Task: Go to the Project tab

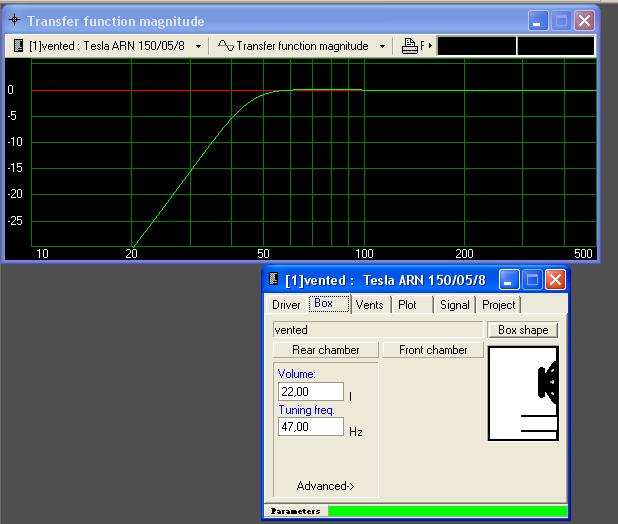Action: coord(498,305)
